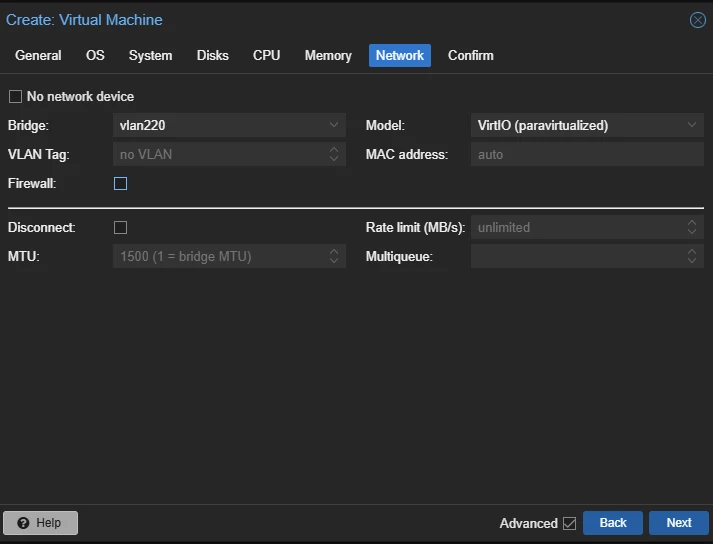Increase the VLAN Tag value
Viewport: 713px width, 544px height.
click(334, 149)
